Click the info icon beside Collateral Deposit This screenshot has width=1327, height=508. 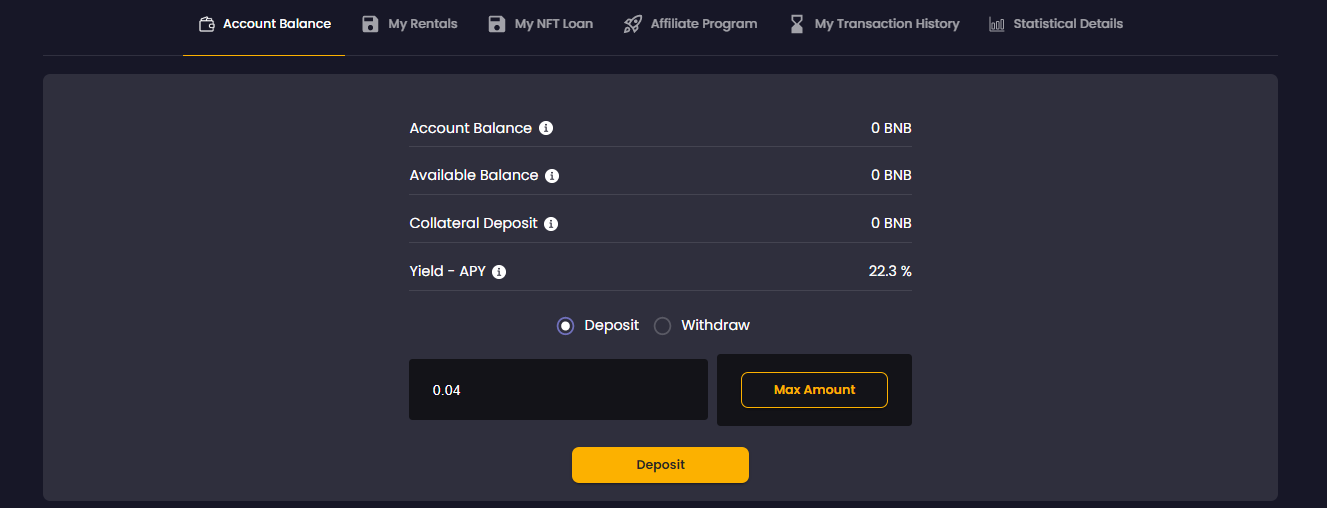click(551, 224)
